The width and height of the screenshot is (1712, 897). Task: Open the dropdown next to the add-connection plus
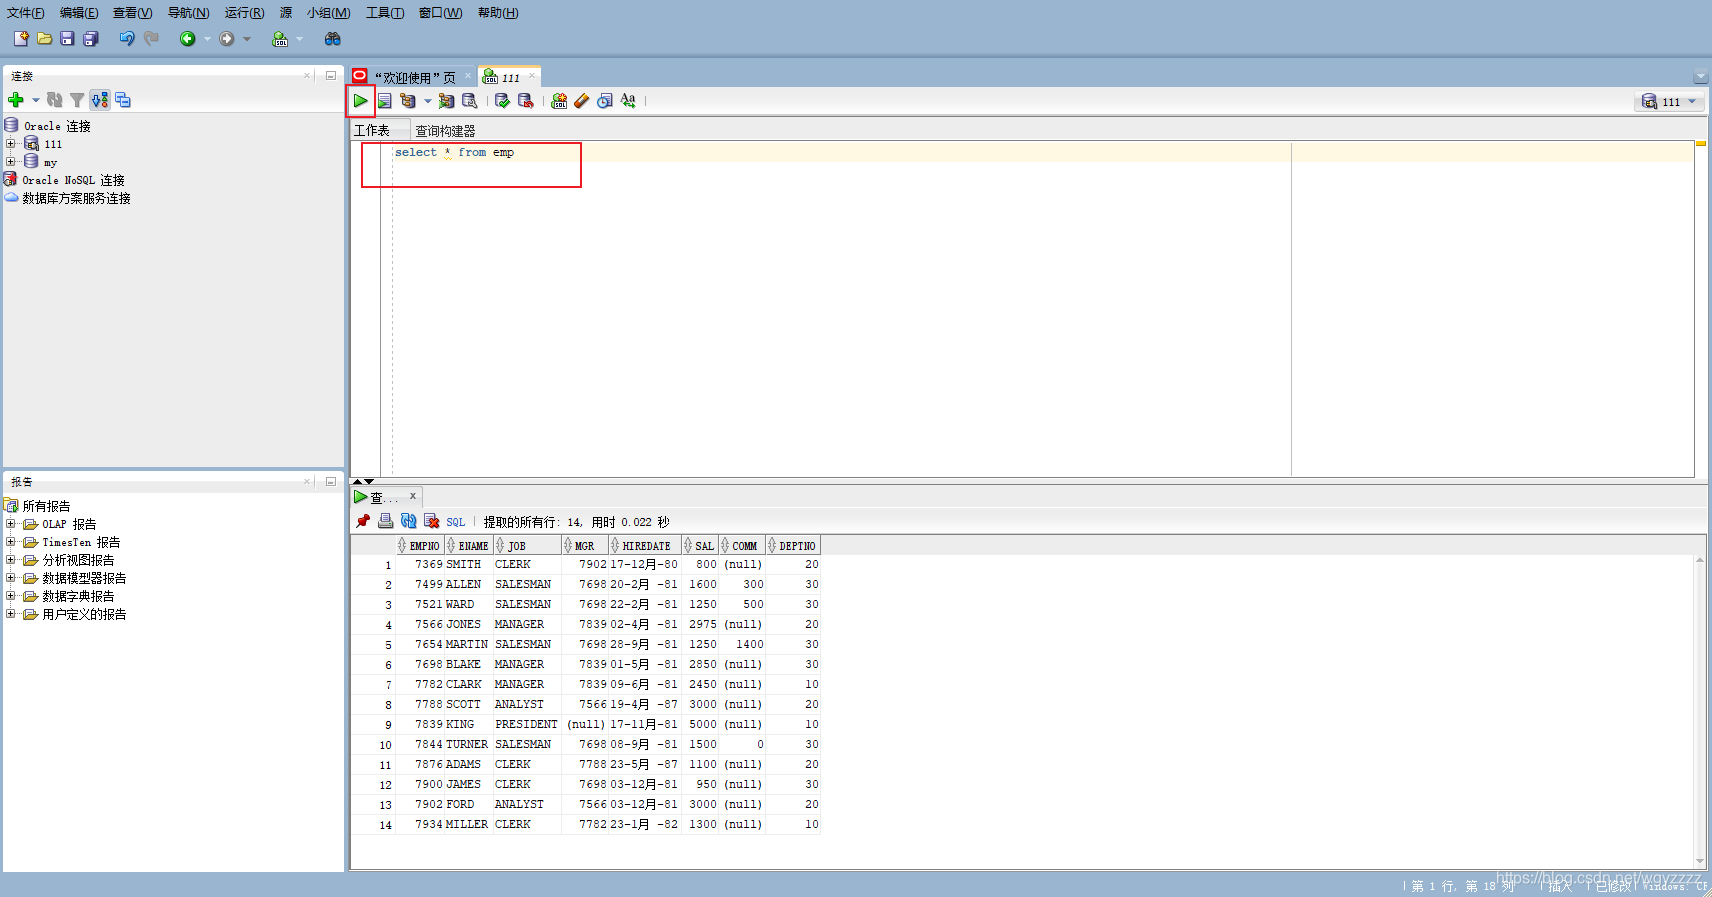[x=35, y=100]
